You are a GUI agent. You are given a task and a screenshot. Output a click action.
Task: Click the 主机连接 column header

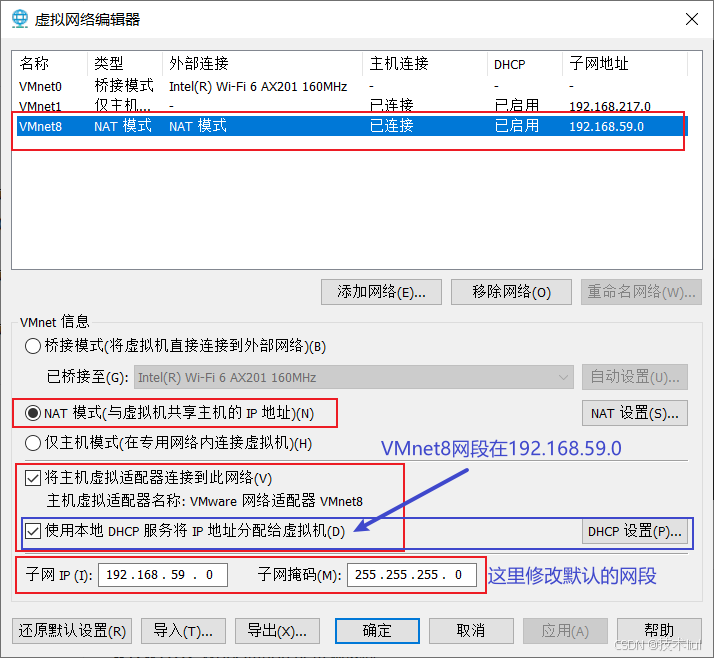425,63
